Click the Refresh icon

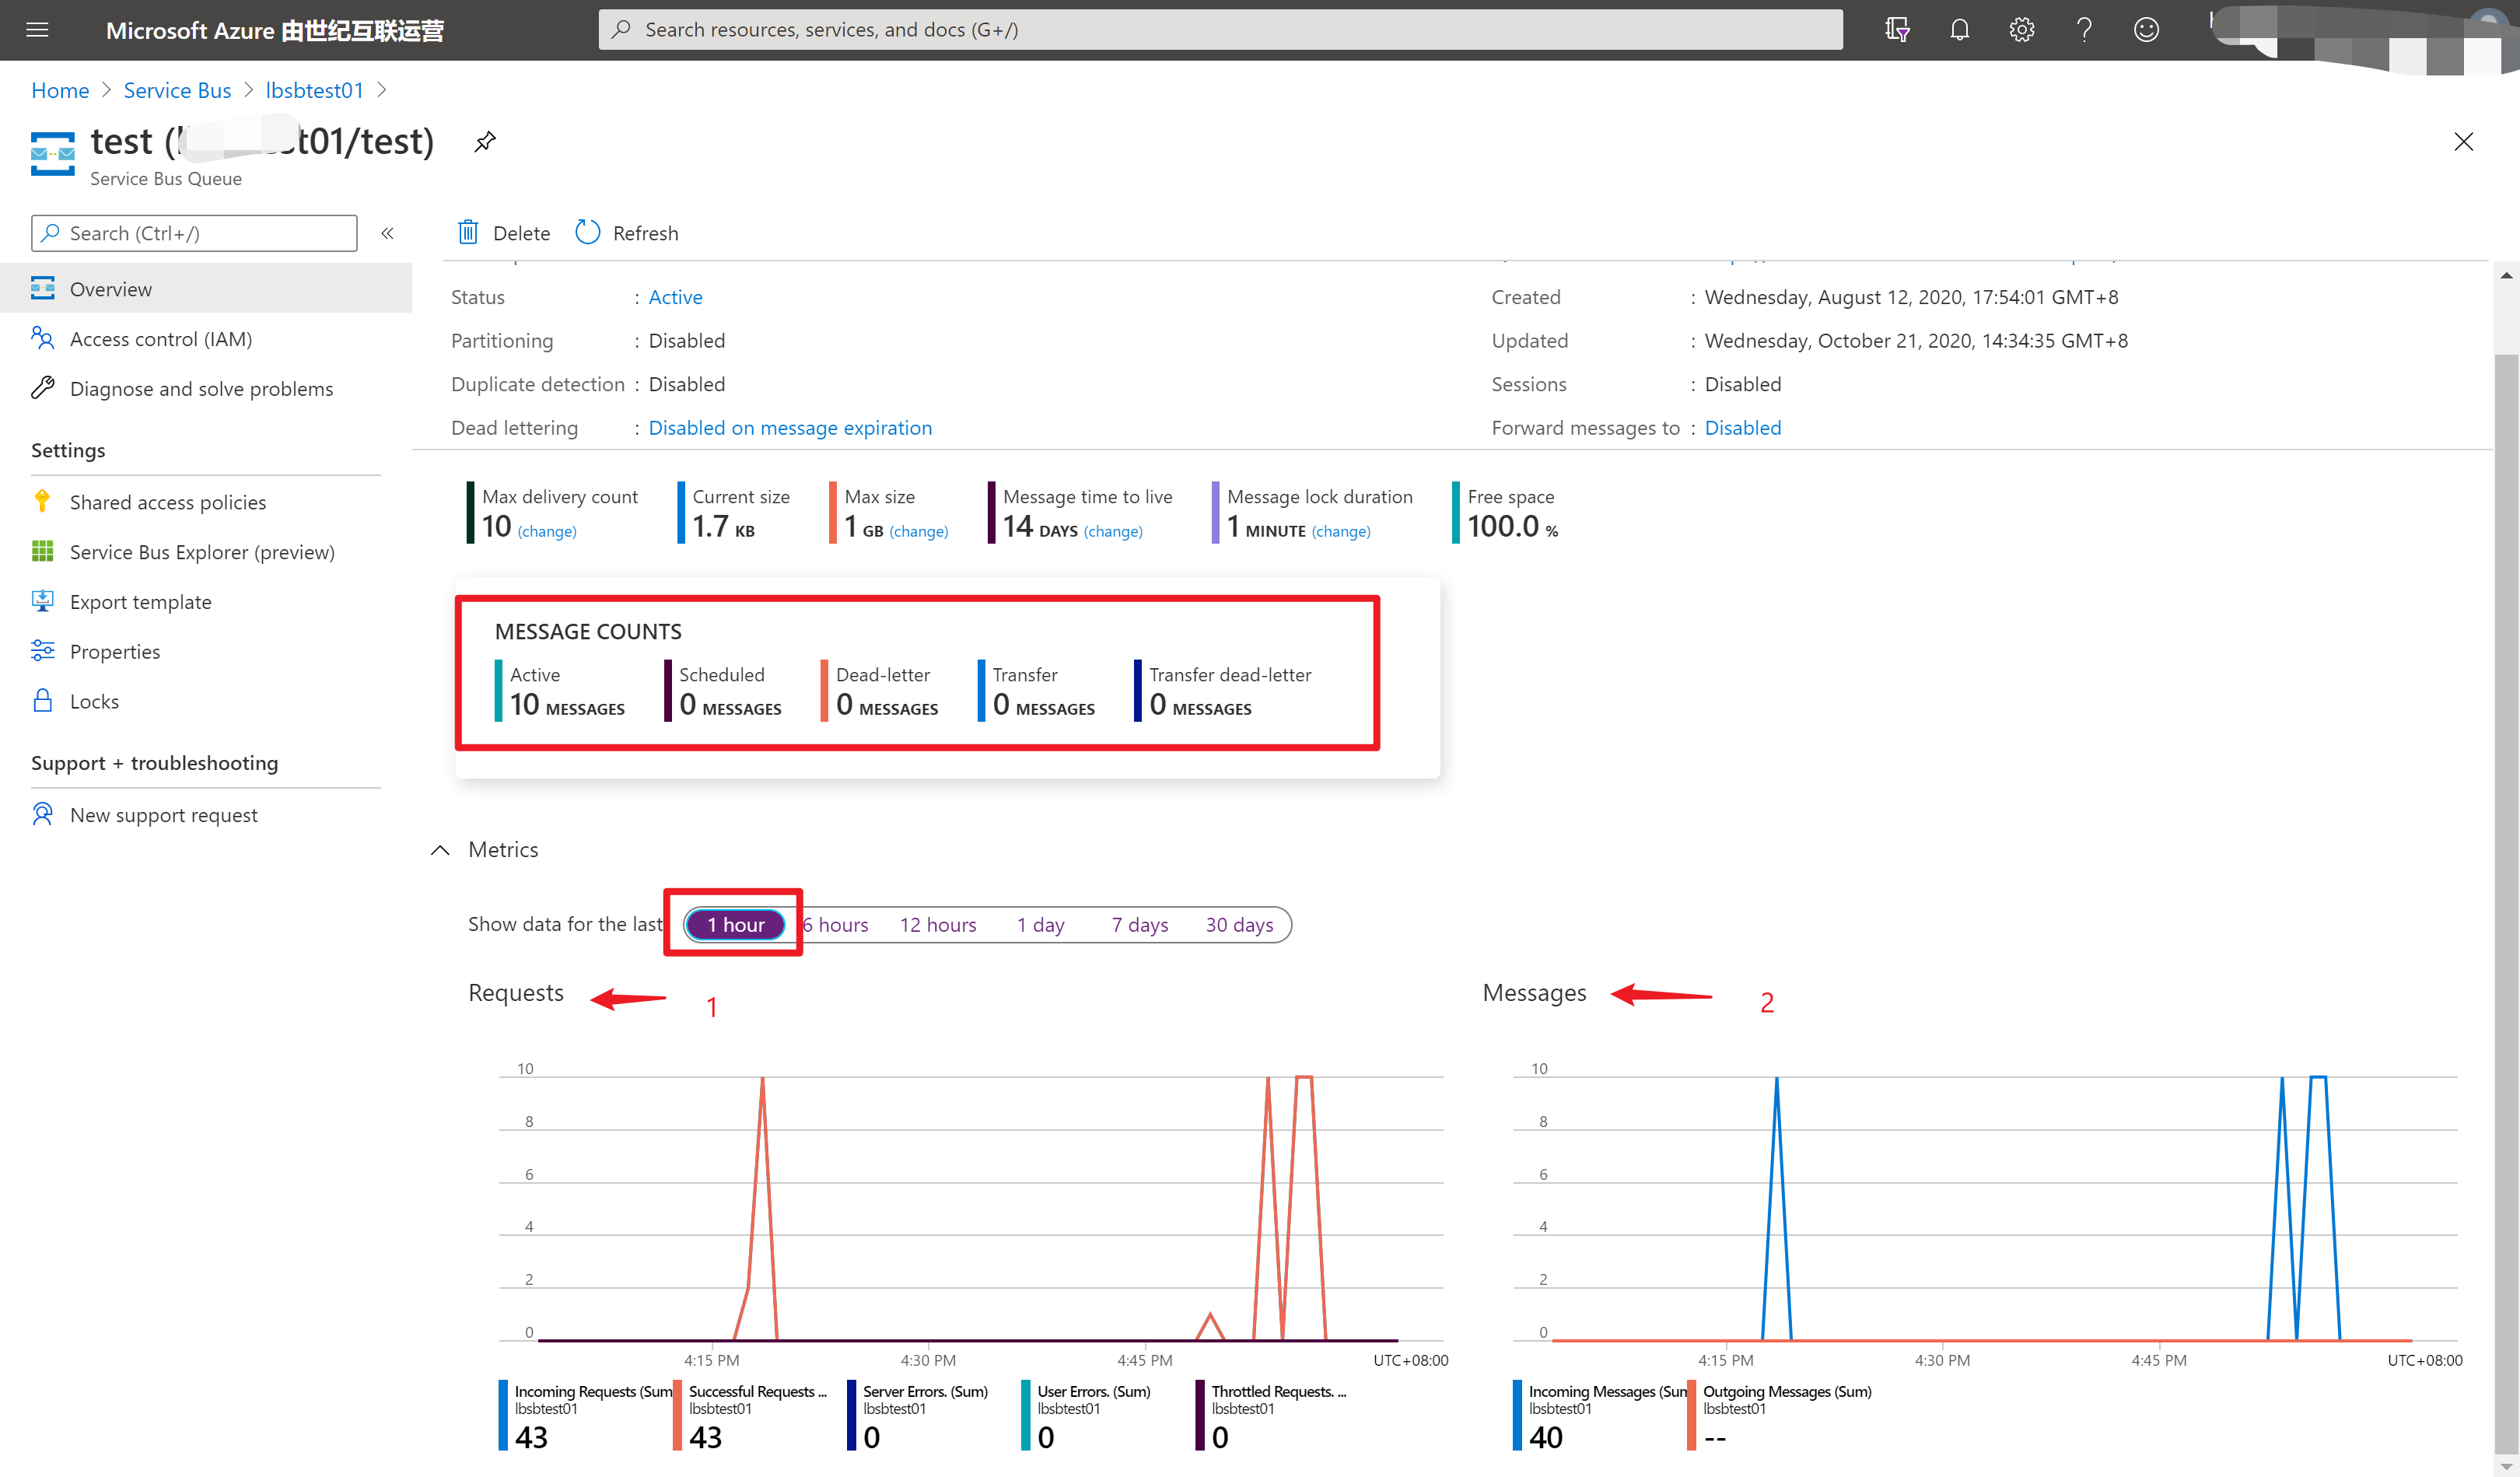[588, 233]
